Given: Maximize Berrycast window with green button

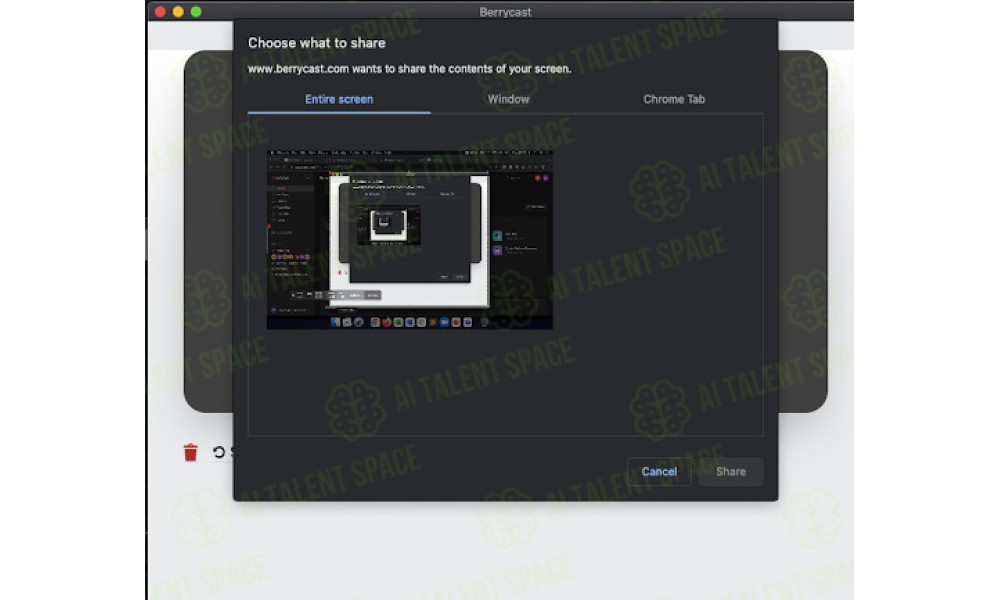Looking at the screenshot, I should click(x=196, y=11).
